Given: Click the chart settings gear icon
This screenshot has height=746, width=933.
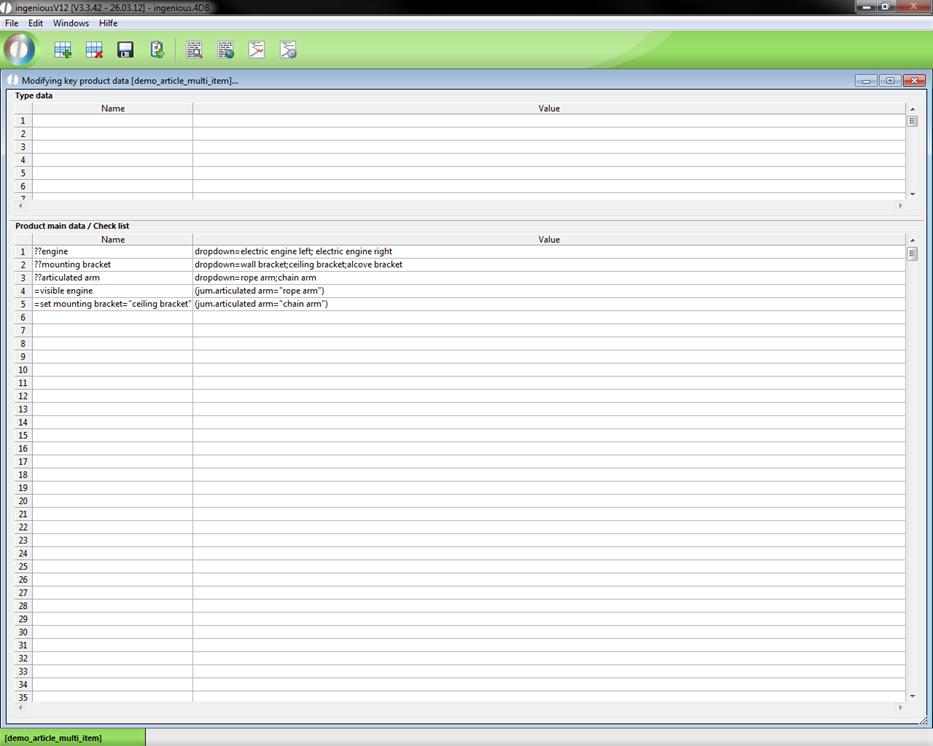Looking at the screenshot, I should (288, 50).
